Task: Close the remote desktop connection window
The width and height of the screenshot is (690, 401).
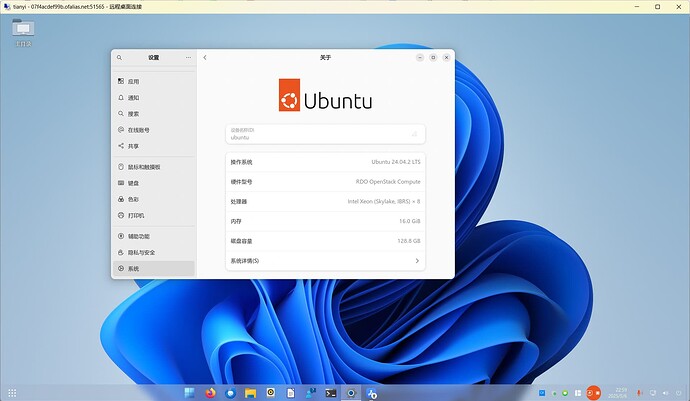Action: click(679, 7)
